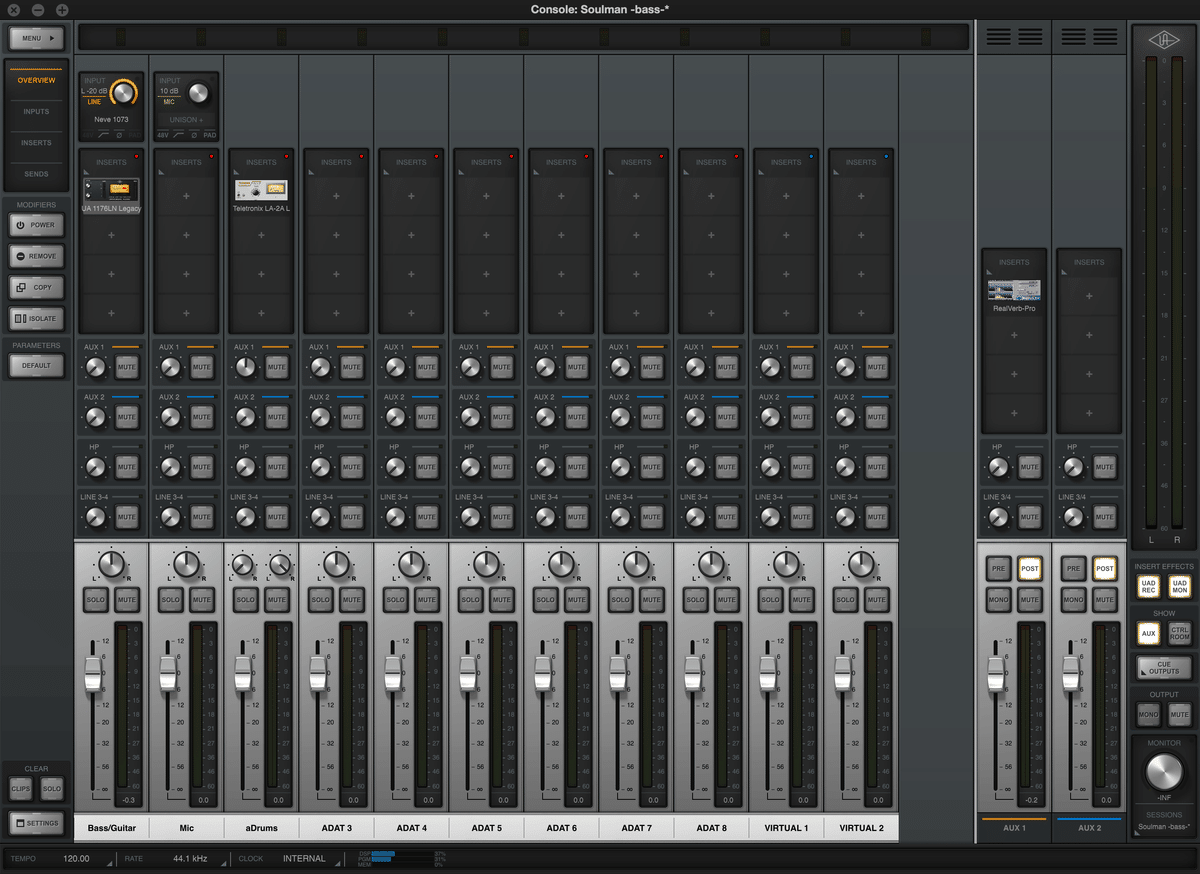The width and height of the screenshot is (1200, 874).
Task: Switch to the SENDS view
Action: click(x=37, y=174)
